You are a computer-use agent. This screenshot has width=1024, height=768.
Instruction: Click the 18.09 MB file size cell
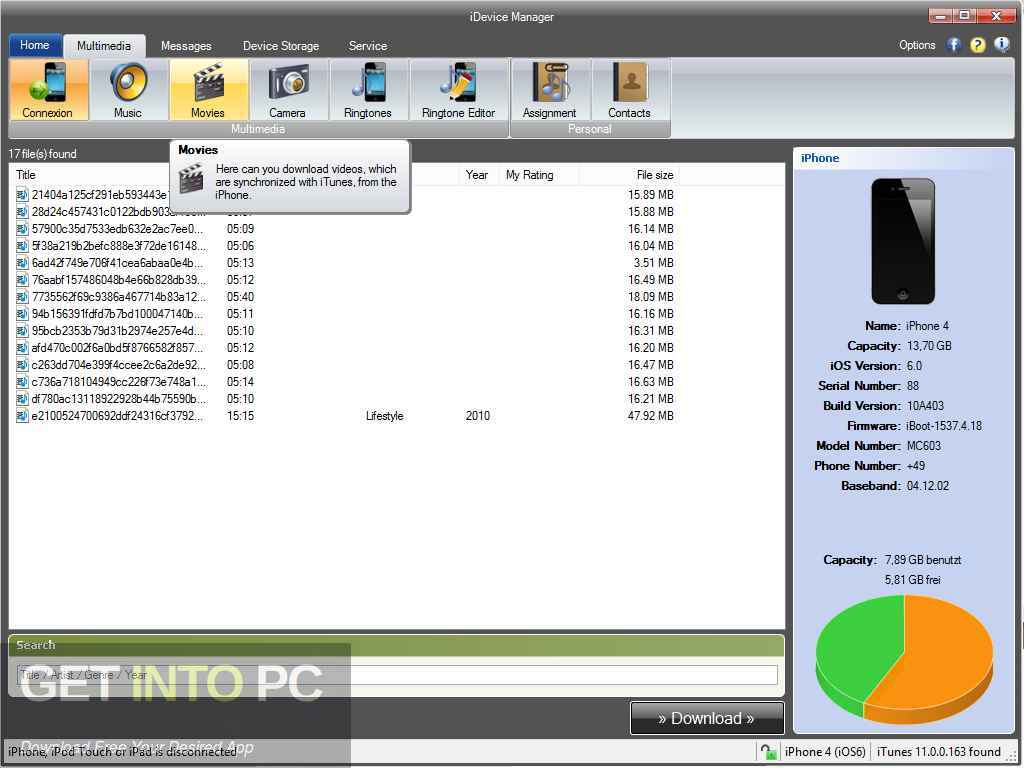pyautogui.click(x=650, y=296)
